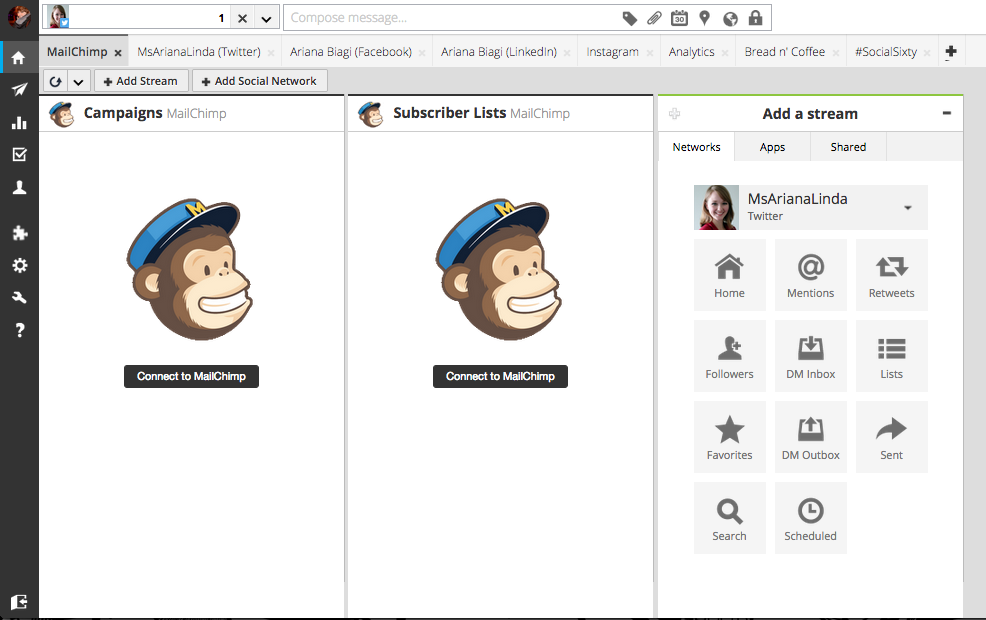This screenshot has height=620, width=986.
Task: Open the App Directory puzzle piece icon
Action: pos(19,233)
